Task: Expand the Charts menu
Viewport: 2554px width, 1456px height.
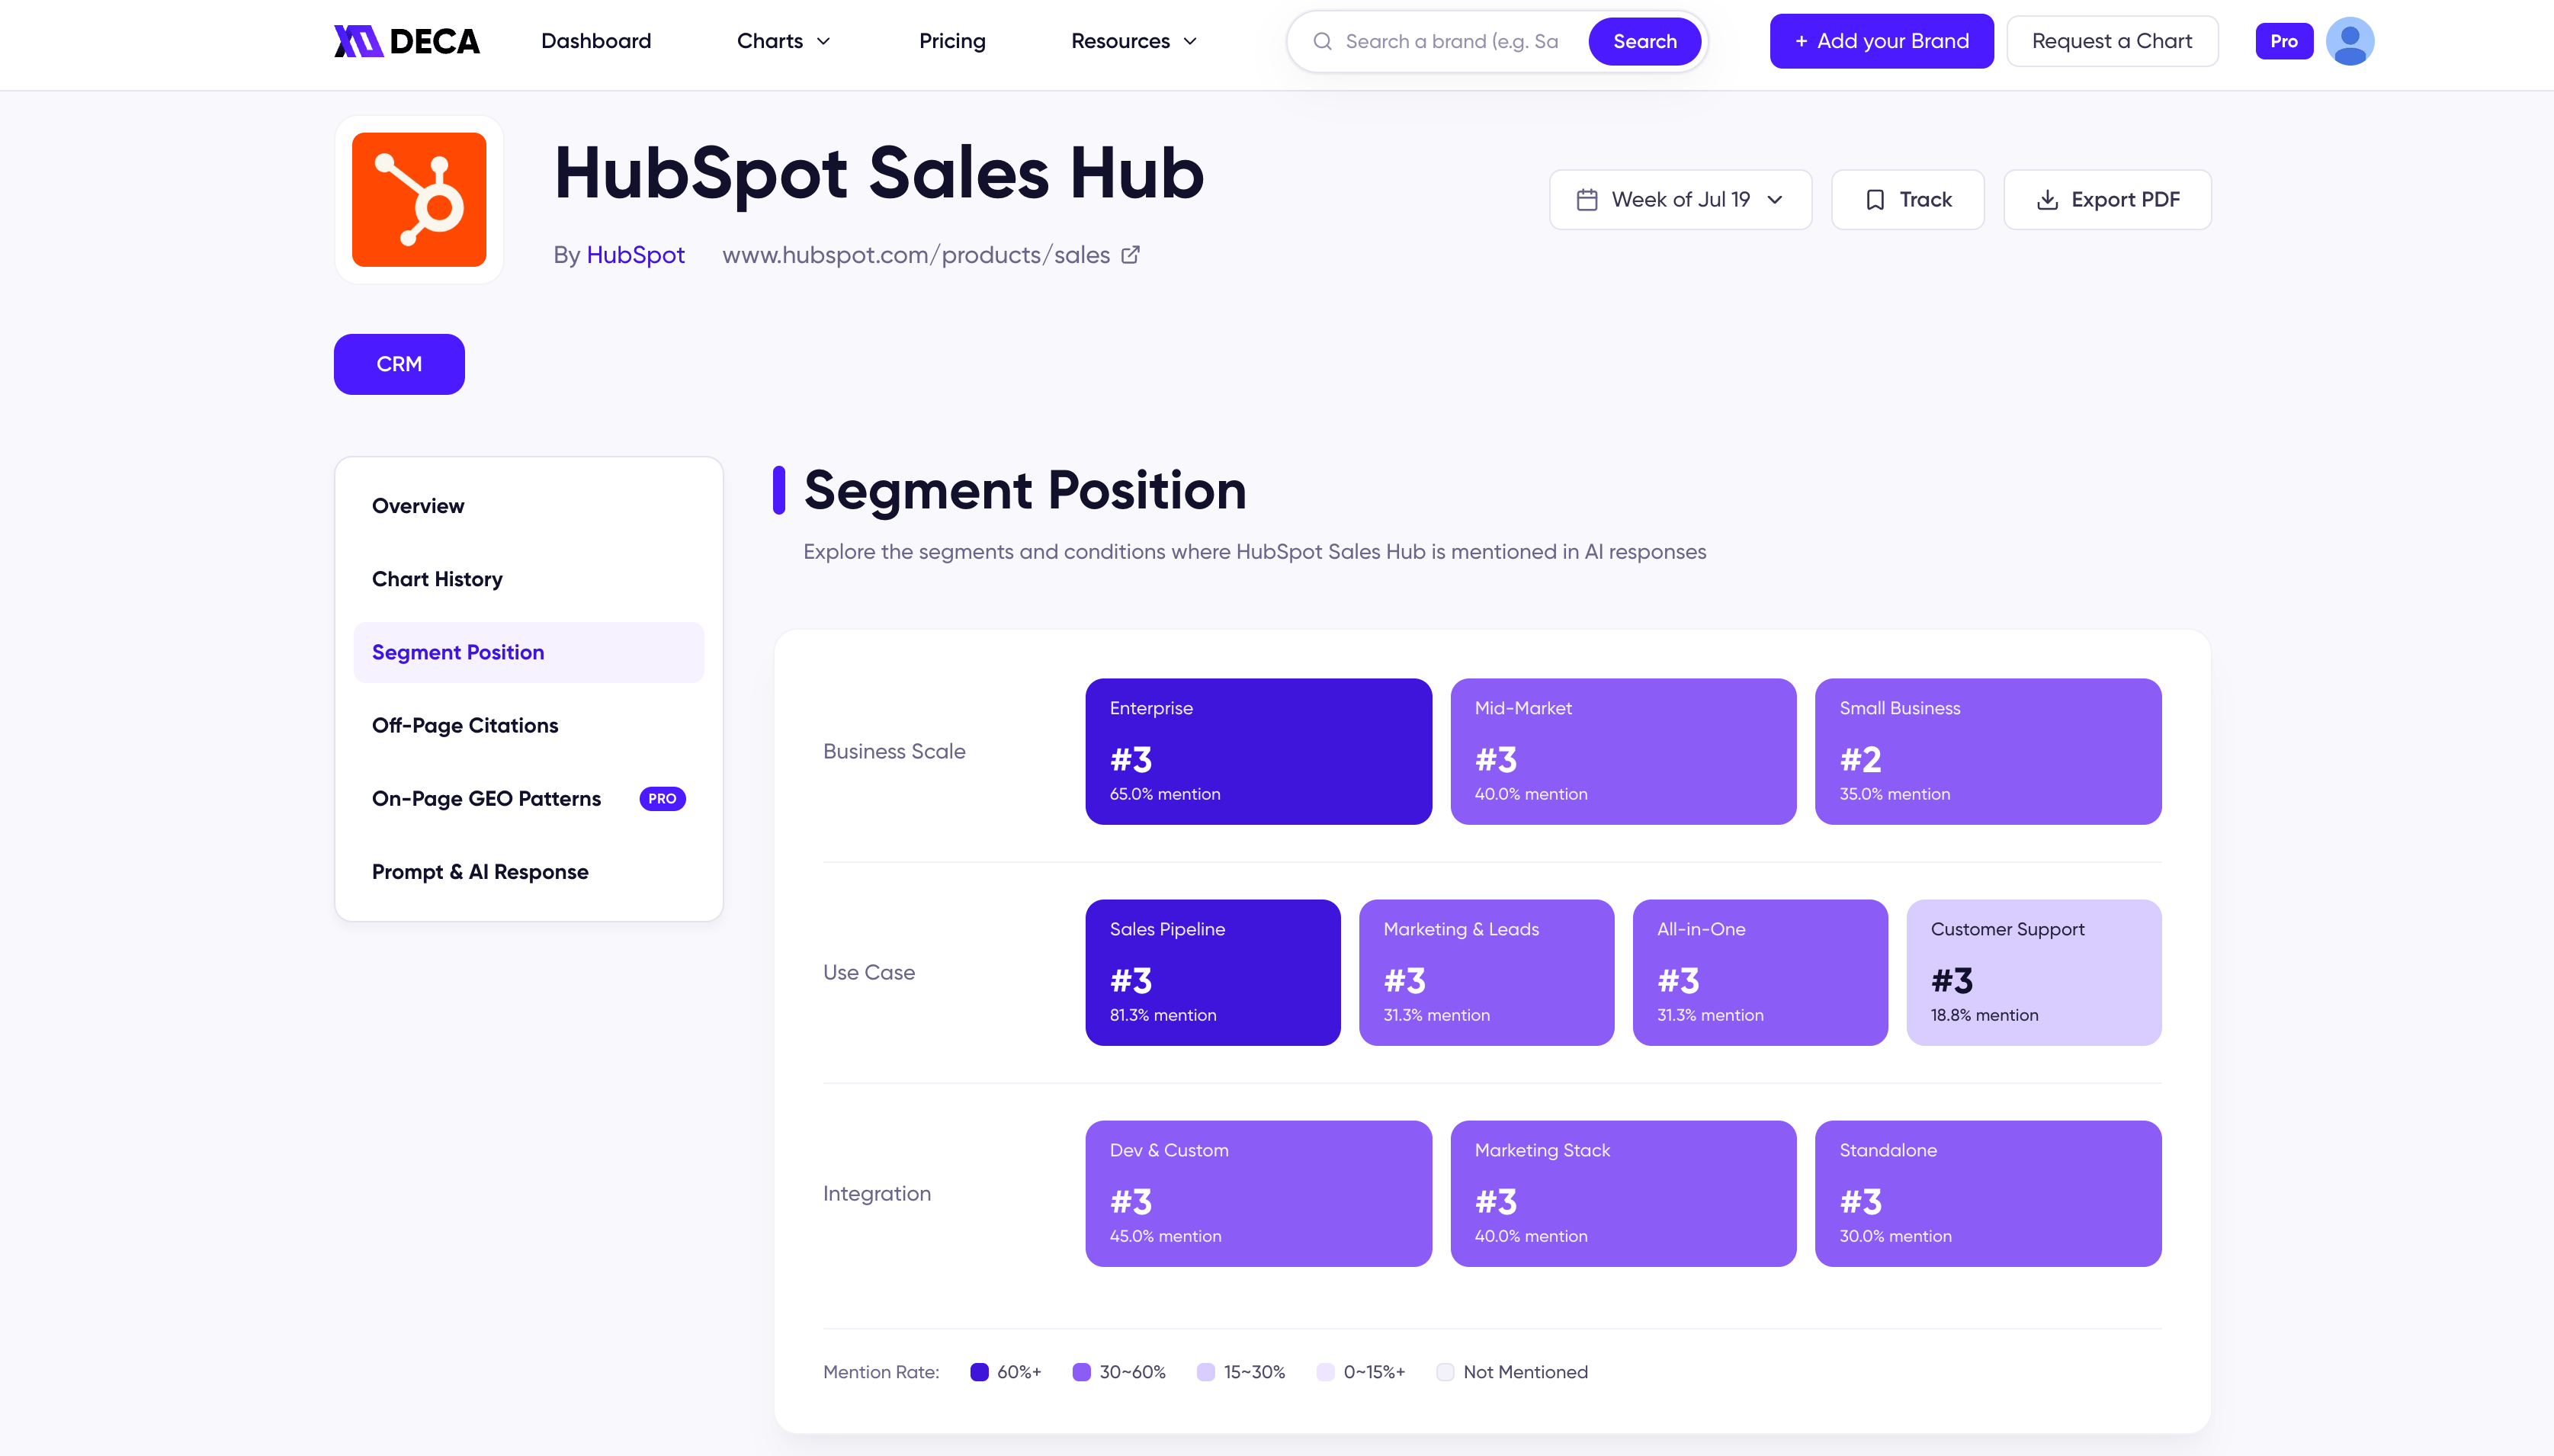Action: [784, 41]
